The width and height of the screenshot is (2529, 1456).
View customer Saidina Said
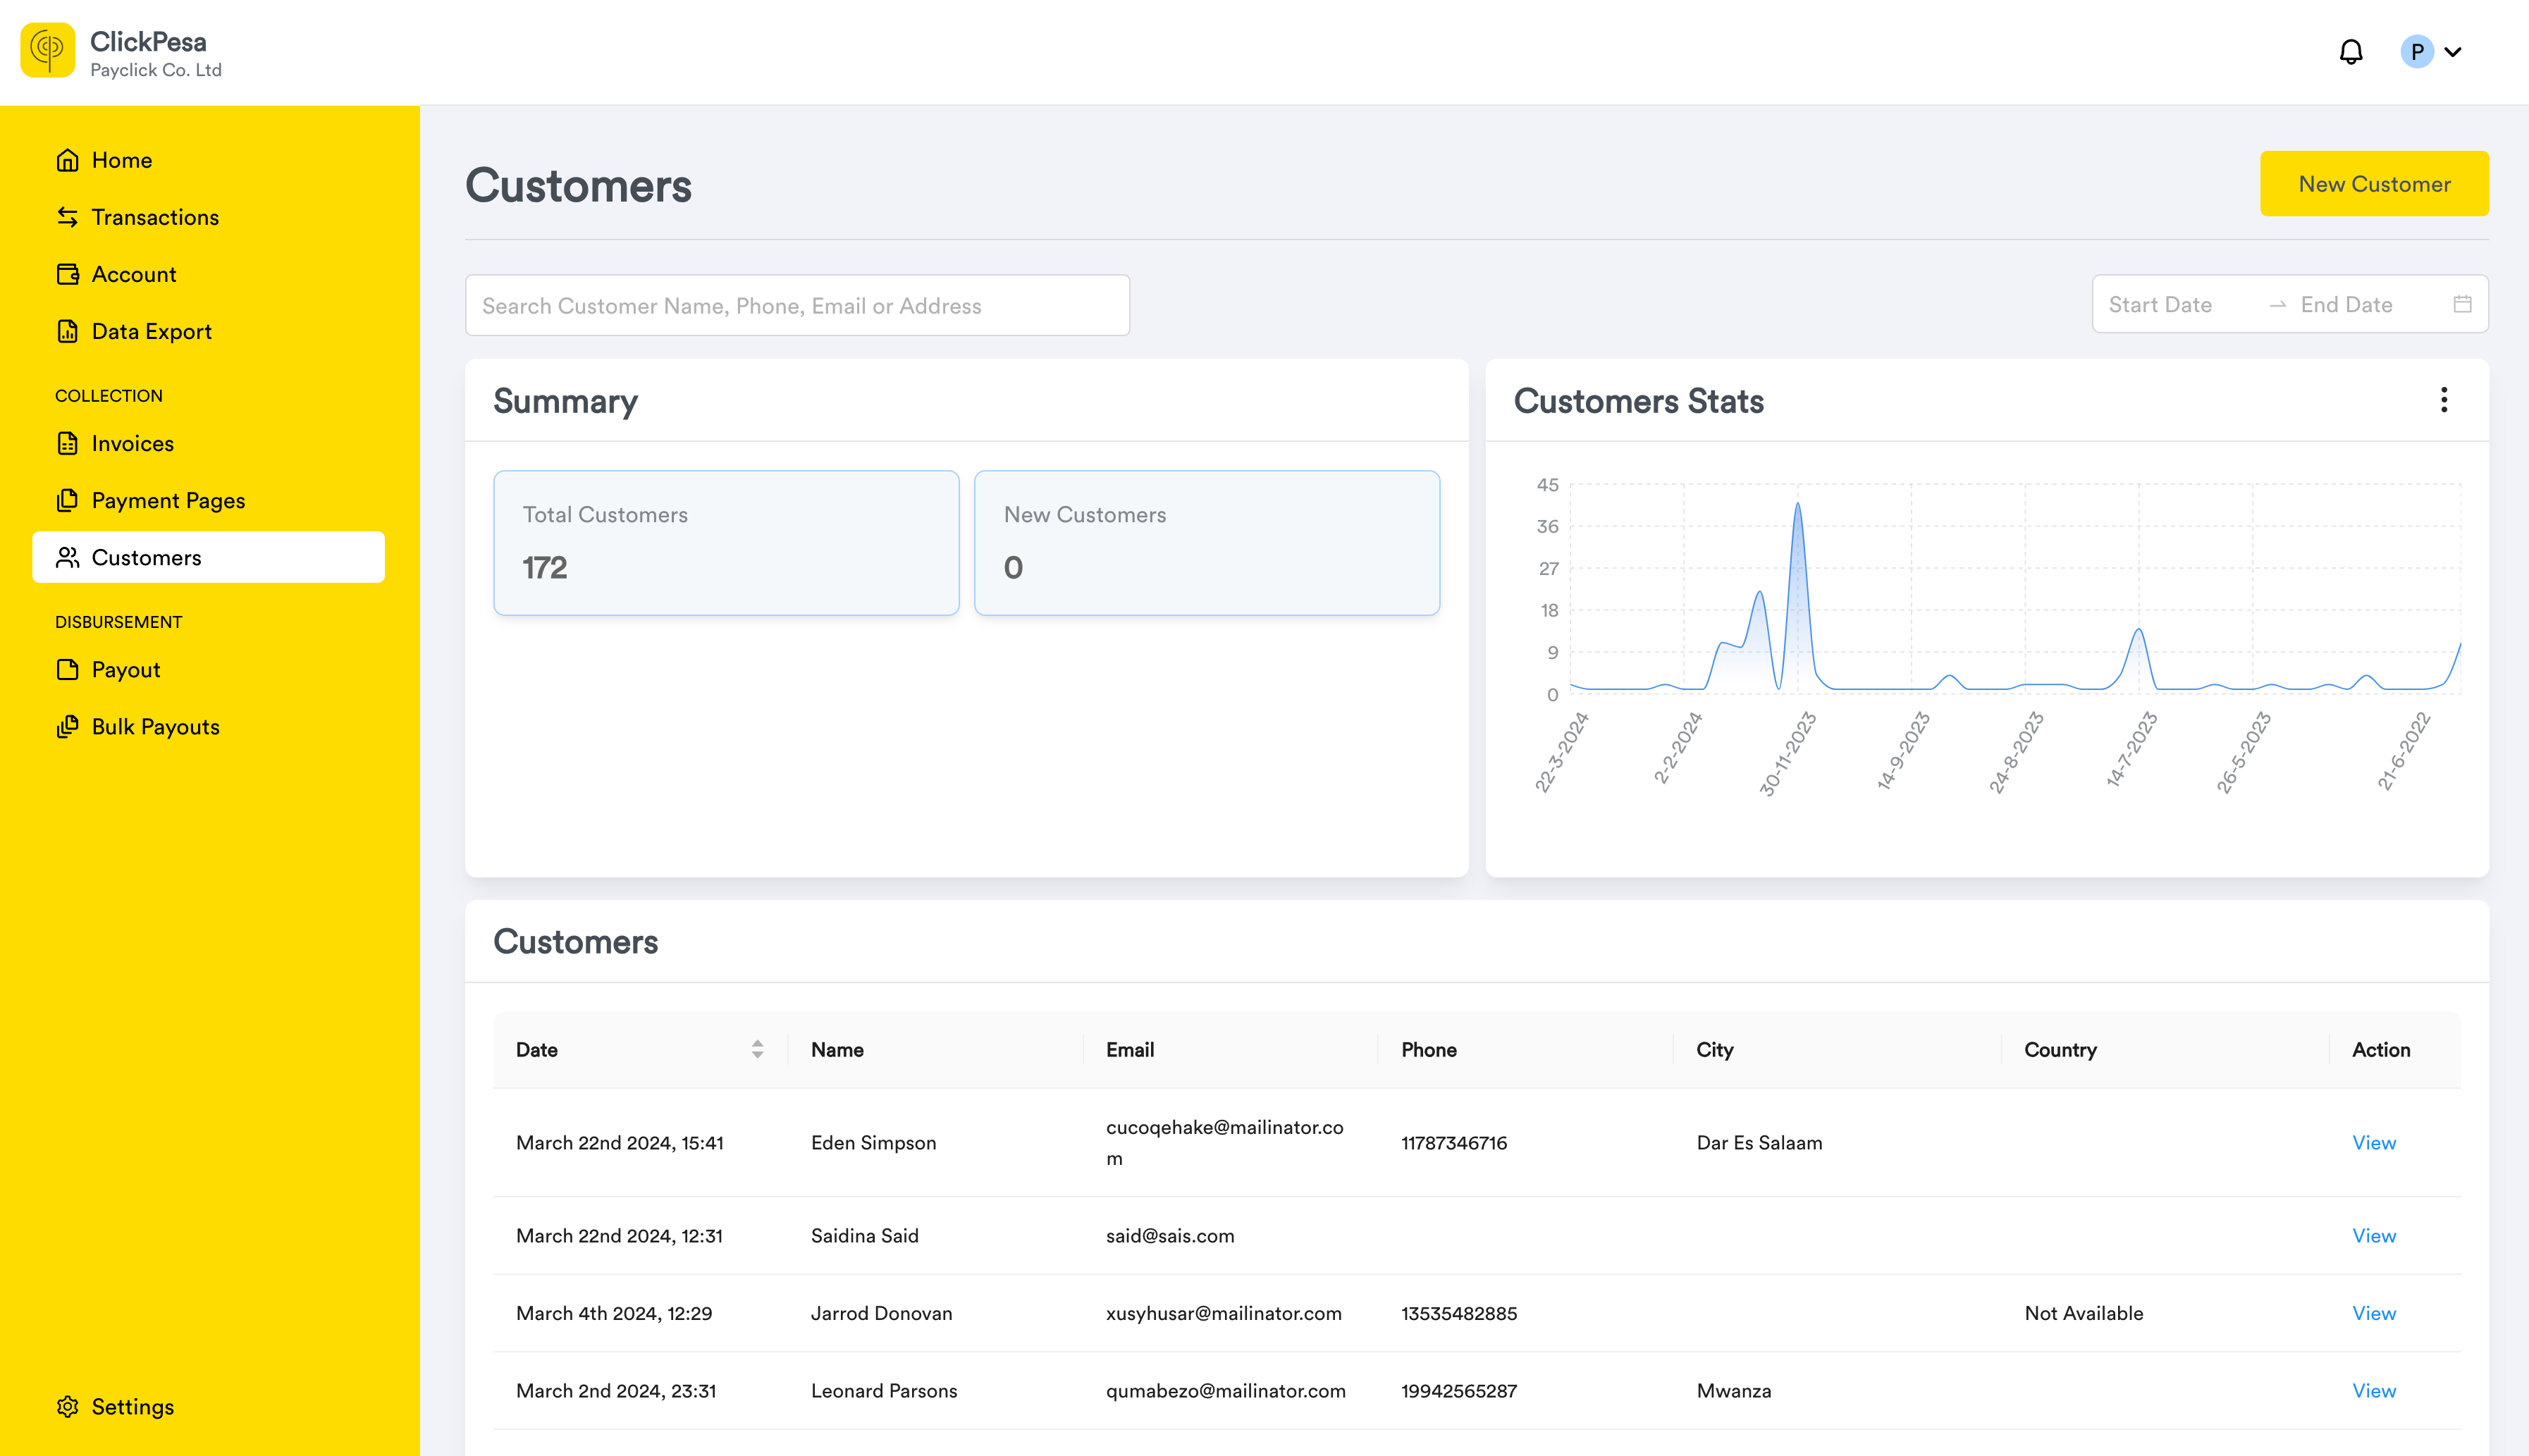tap(2374, 1235)
